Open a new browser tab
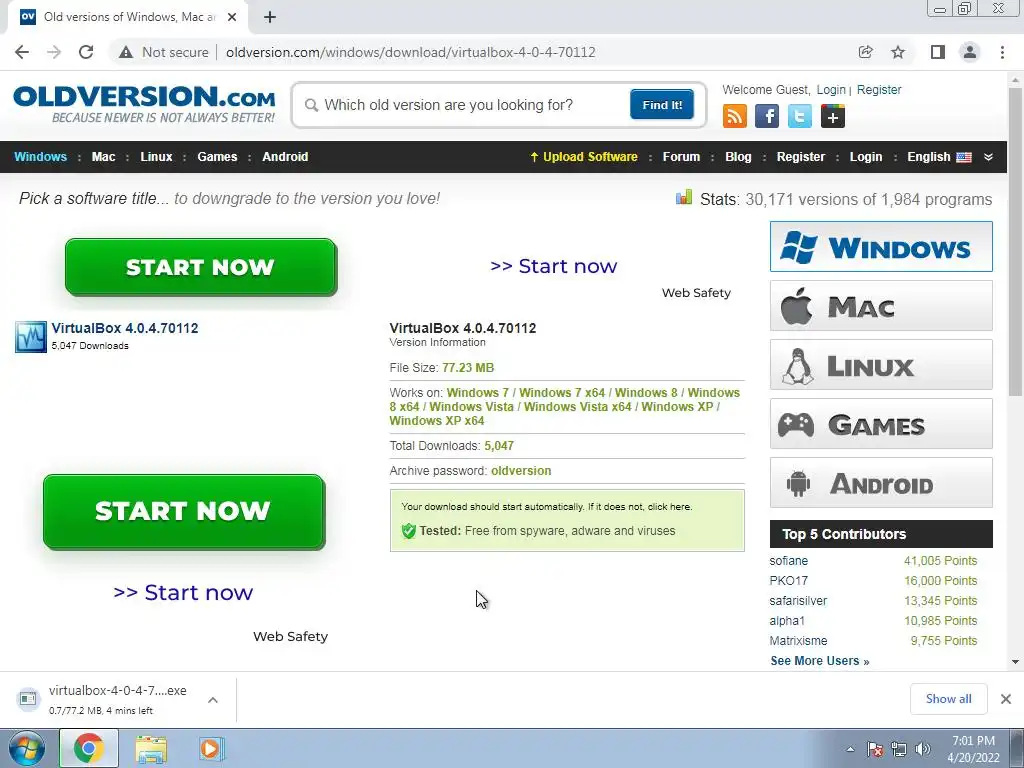 (270, 17)
